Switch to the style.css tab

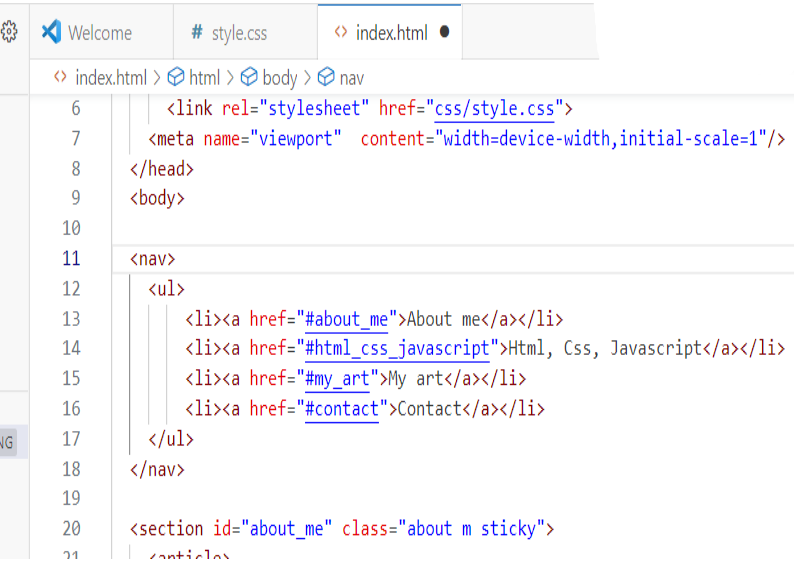click(246, 32)
